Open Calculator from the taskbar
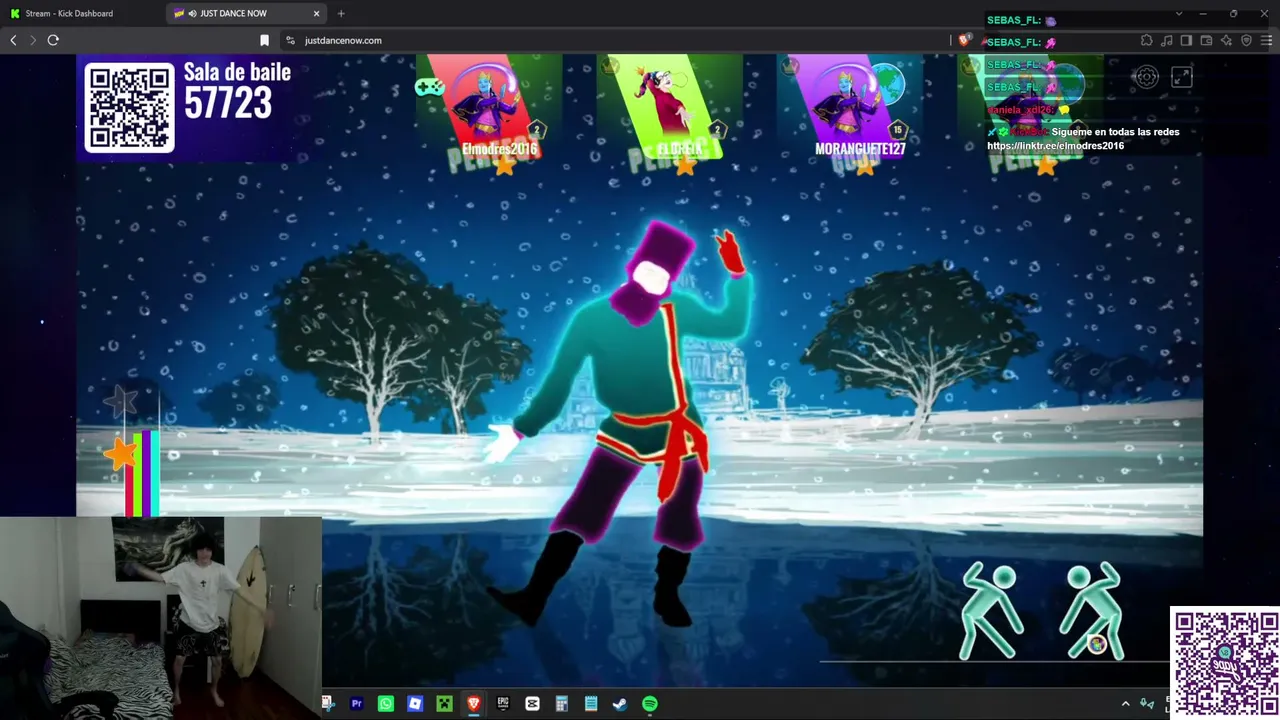This screenshot has width=1280, height=720. click(562, 704)
